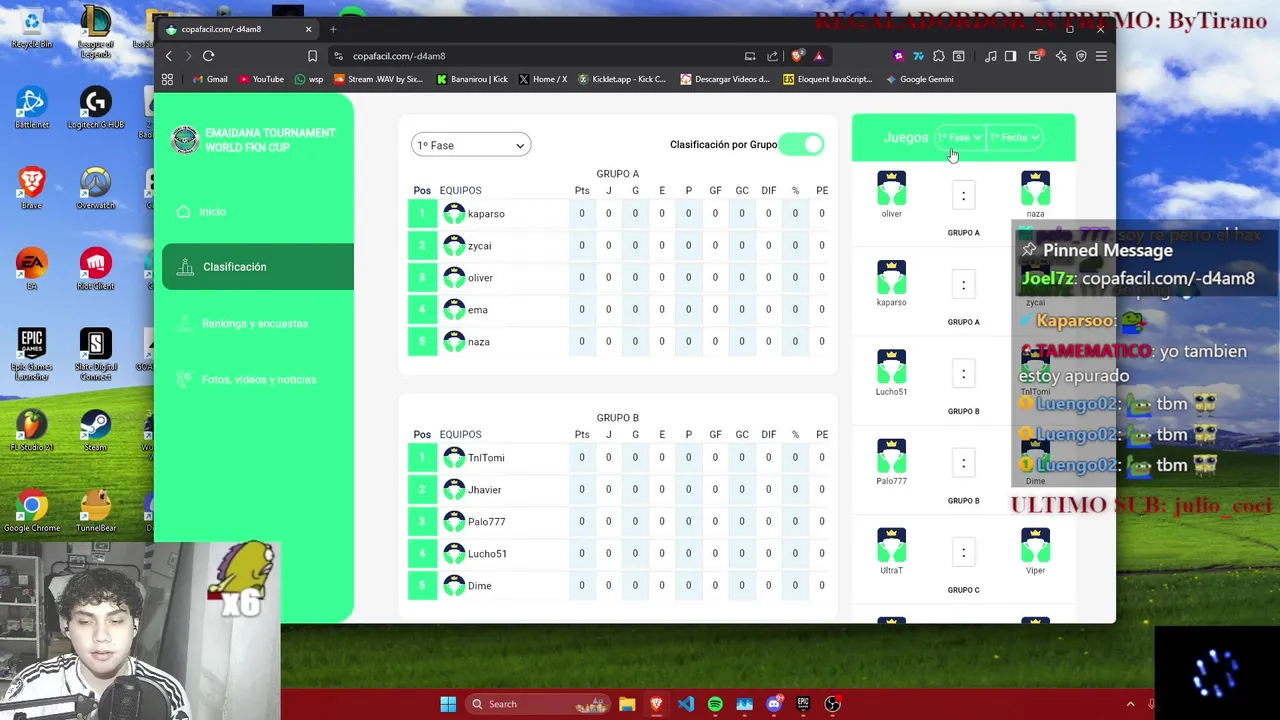Open Battle.net desktop shortcut
Image resolution: width=1280 pixels, height=720 pixels.
tap(31, 107)
